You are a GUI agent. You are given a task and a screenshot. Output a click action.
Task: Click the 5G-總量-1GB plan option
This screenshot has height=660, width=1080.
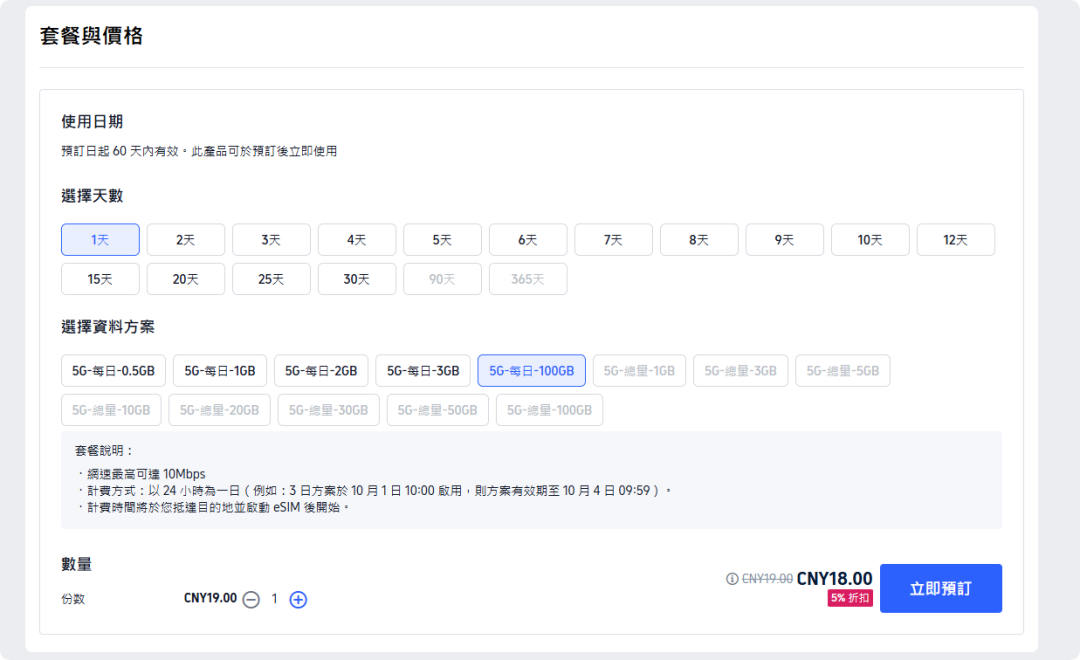(x=639, y=371)
